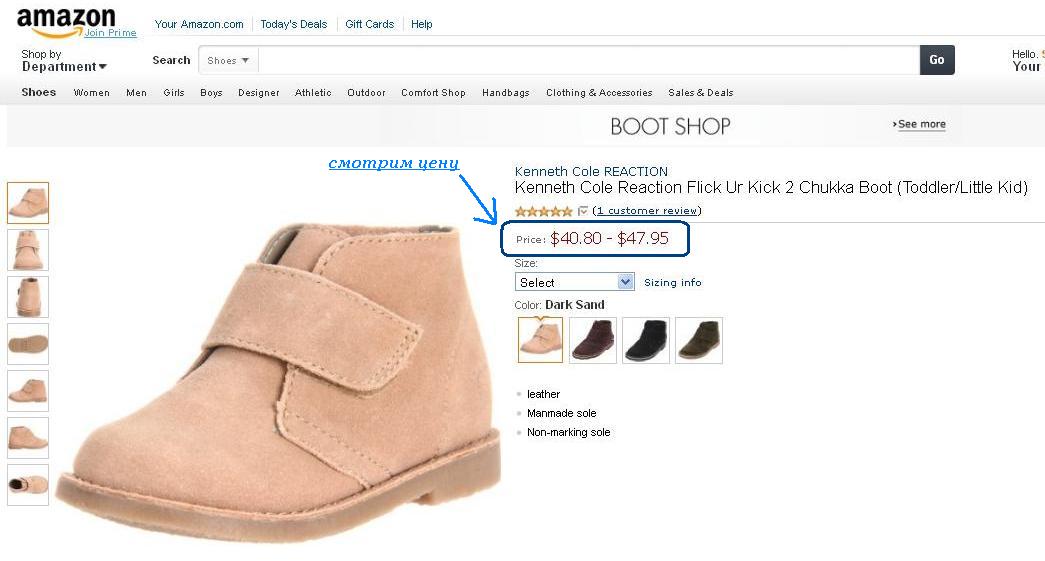The height and width of the screenshot is (561, 1045).
Task: View the sole-bottom thumbnail image
Action: click(x=28, y=344)
